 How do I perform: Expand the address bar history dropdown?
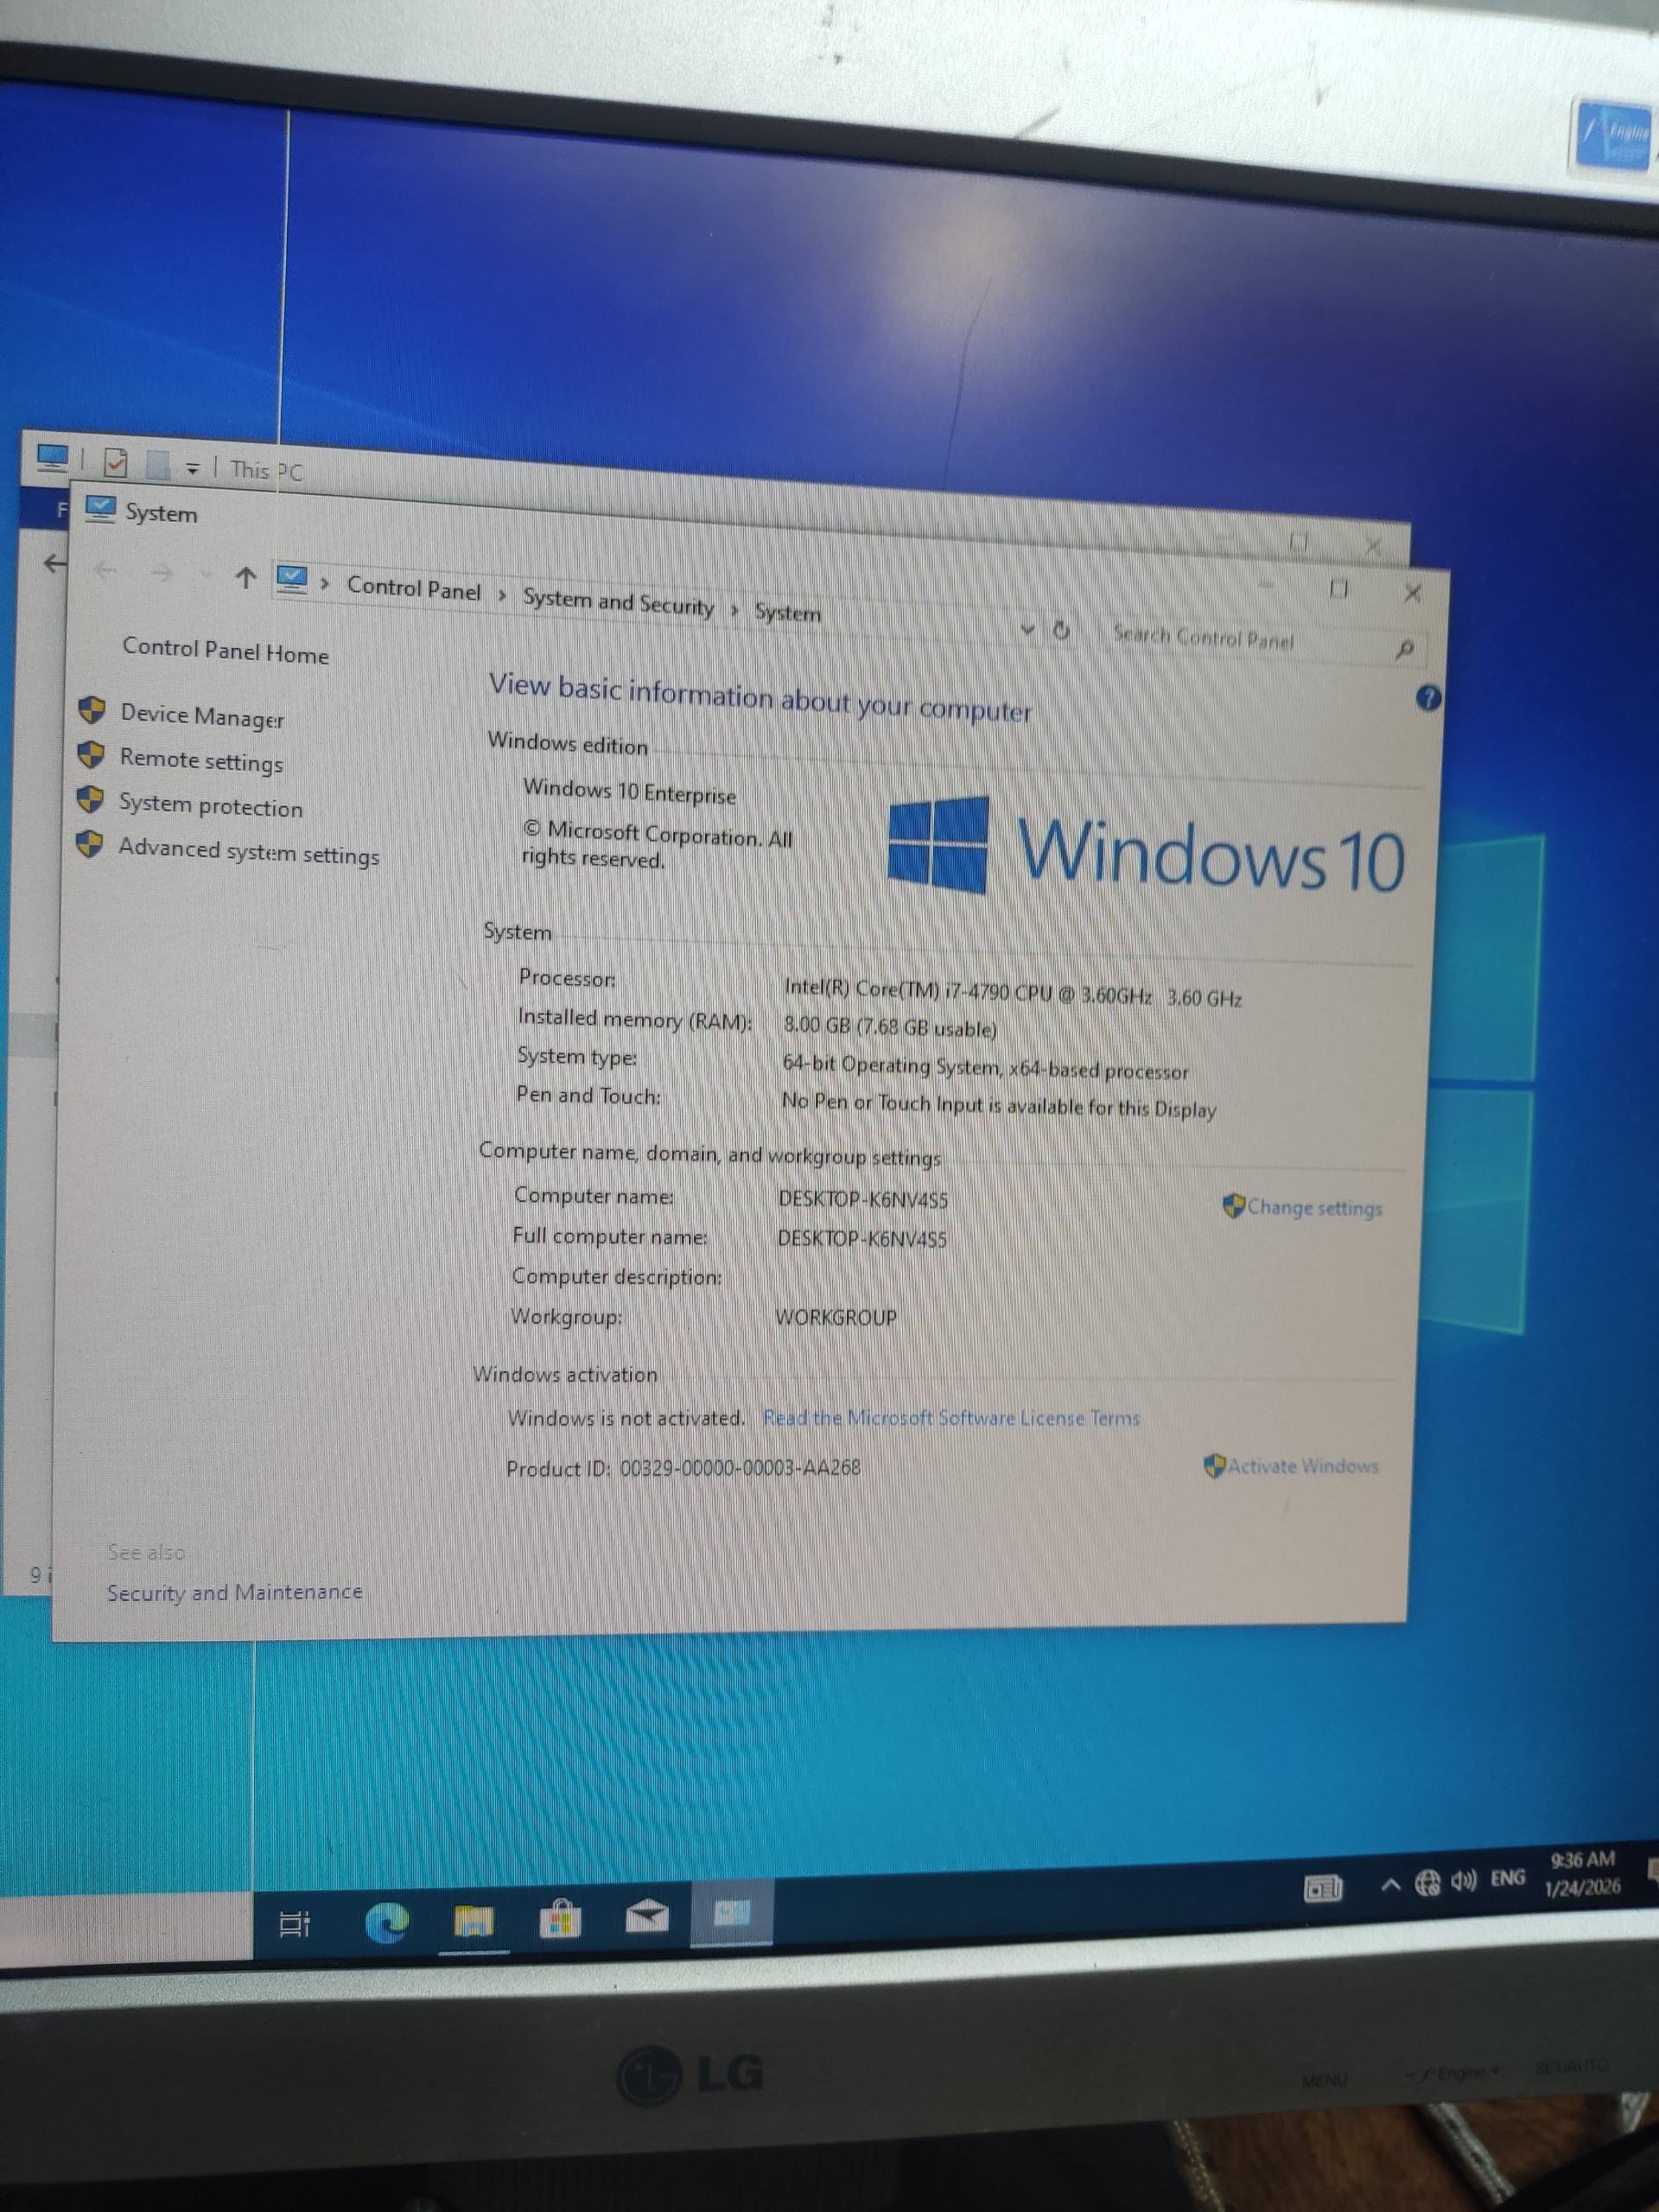click(1027, 628)
